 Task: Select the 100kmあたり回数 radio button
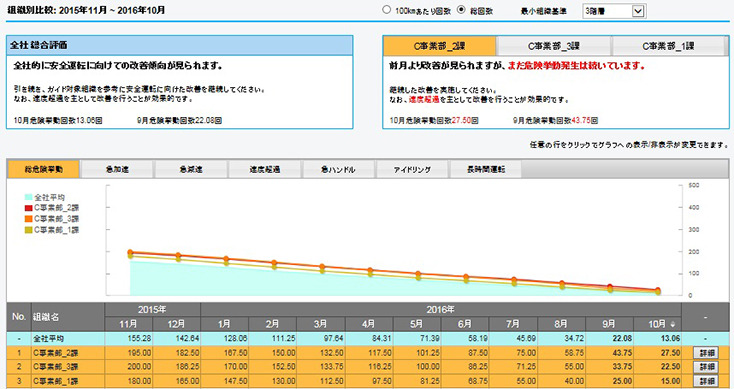coord(386,9)
